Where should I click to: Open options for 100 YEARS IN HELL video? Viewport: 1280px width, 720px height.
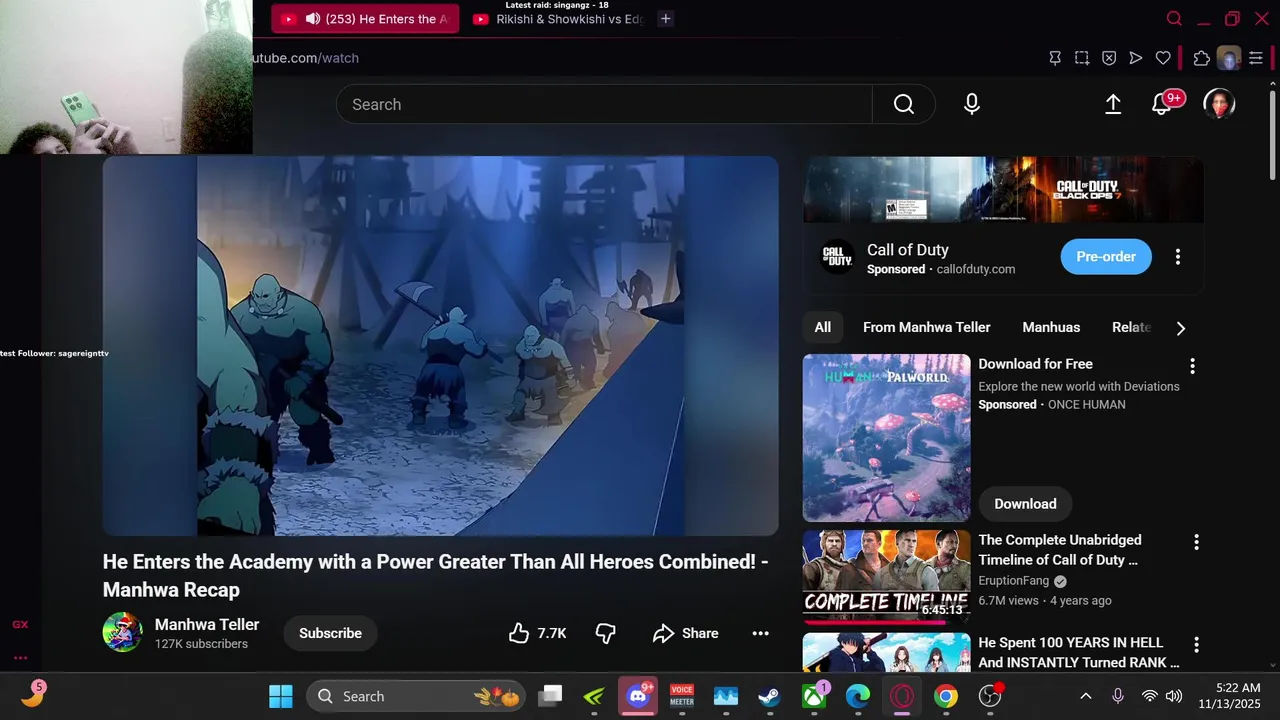[x=1196, y=645]
